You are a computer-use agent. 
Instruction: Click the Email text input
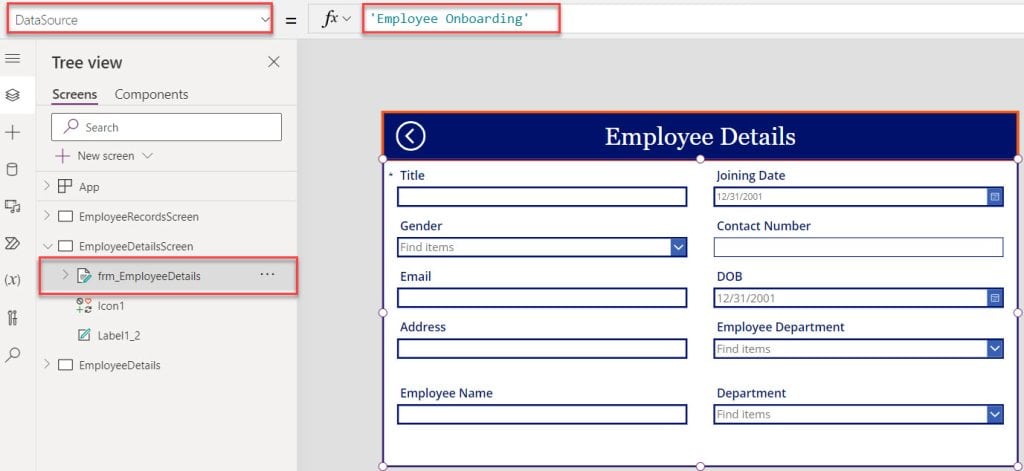click(542, 298)
